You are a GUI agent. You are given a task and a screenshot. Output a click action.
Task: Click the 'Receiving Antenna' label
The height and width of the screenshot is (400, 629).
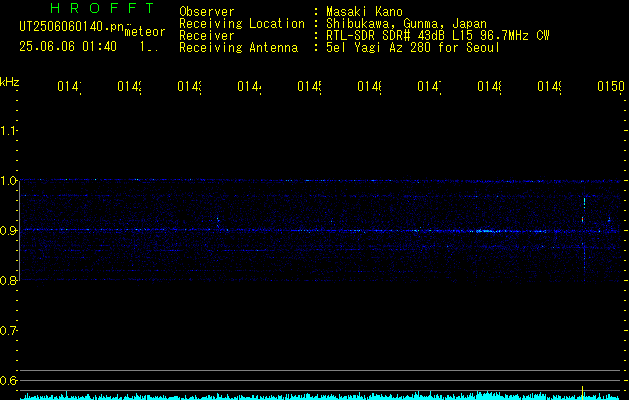239,48
